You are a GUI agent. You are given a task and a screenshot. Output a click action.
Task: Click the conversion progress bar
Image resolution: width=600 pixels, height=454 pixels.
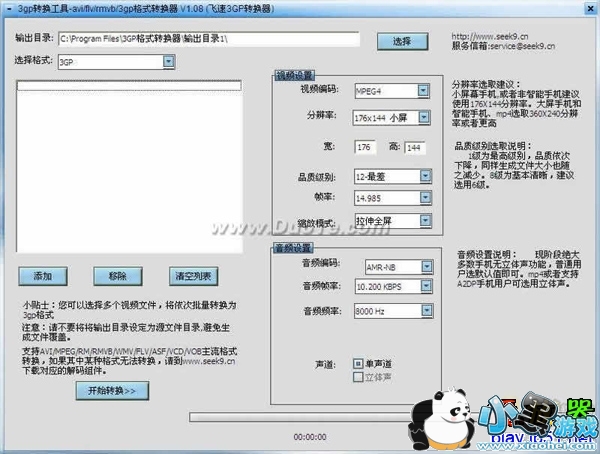click(x=300, y=417)
